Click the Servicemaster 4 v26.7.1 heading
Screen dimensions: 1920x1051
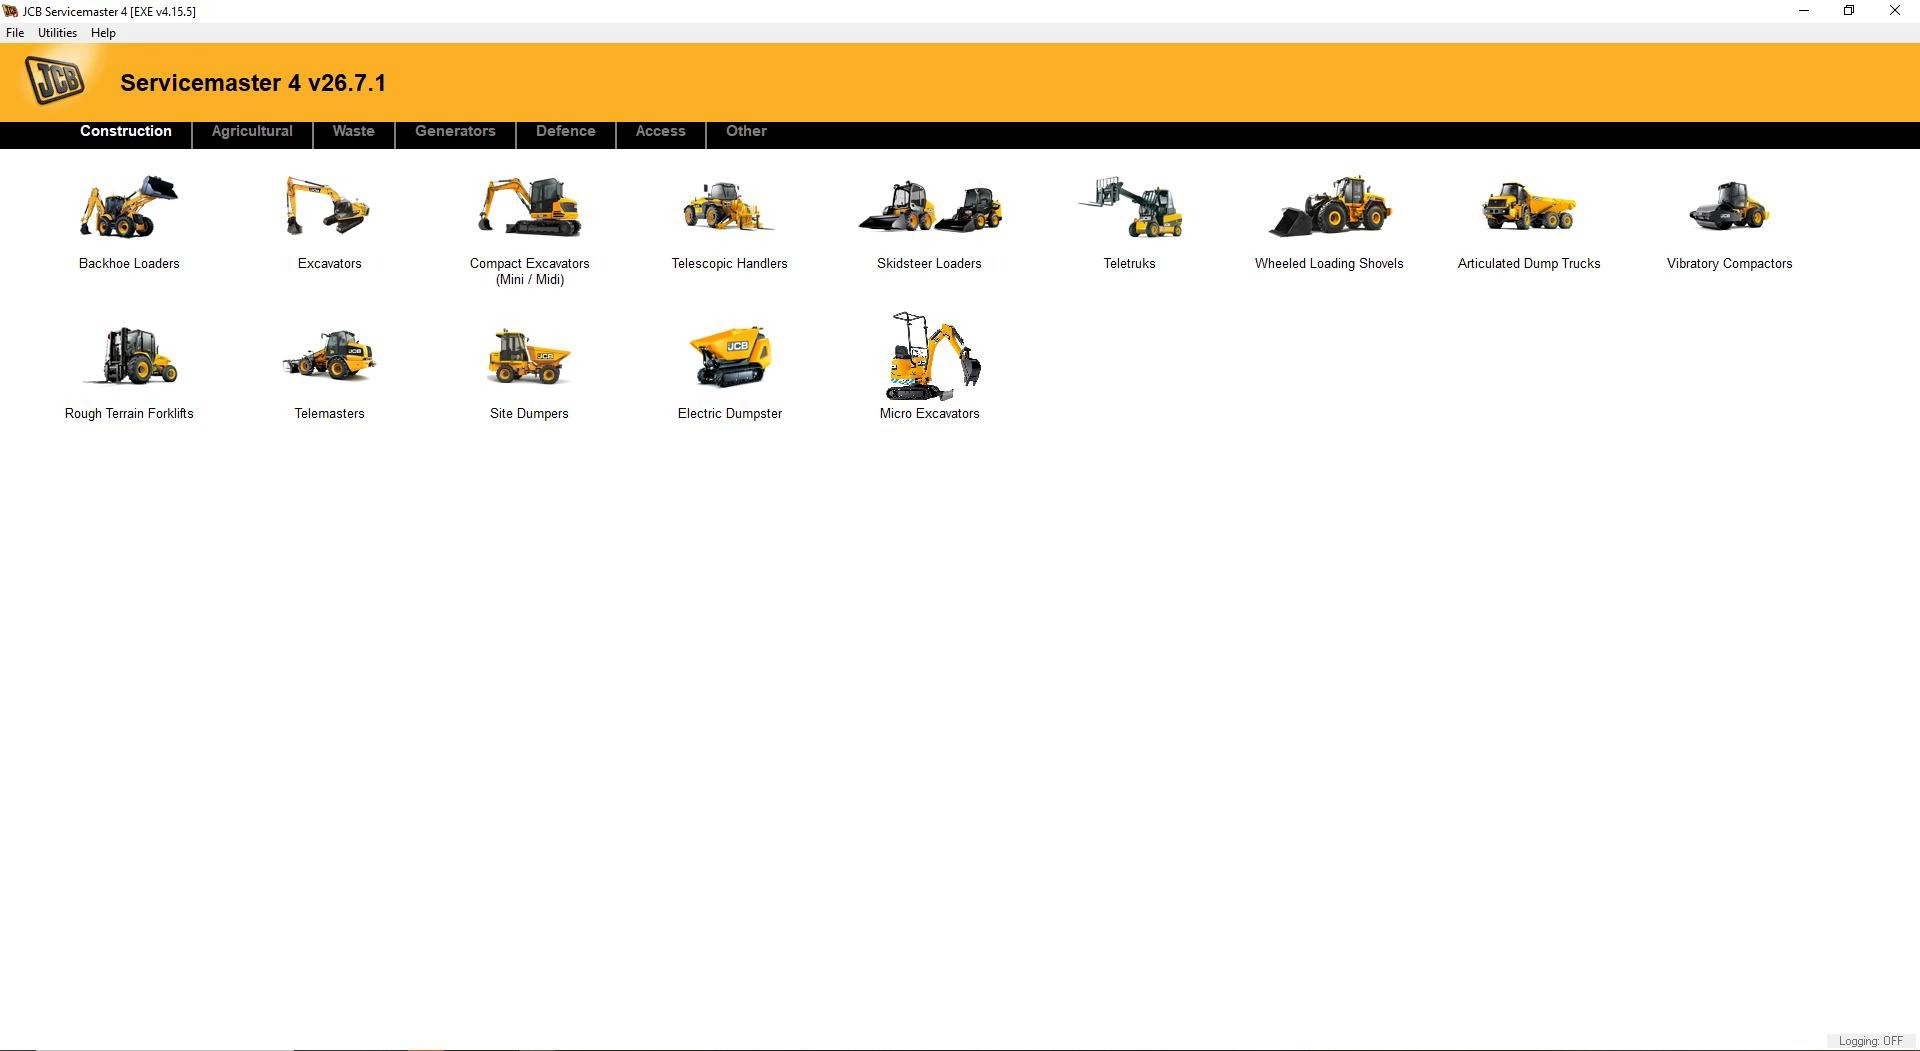pos(253,83)
